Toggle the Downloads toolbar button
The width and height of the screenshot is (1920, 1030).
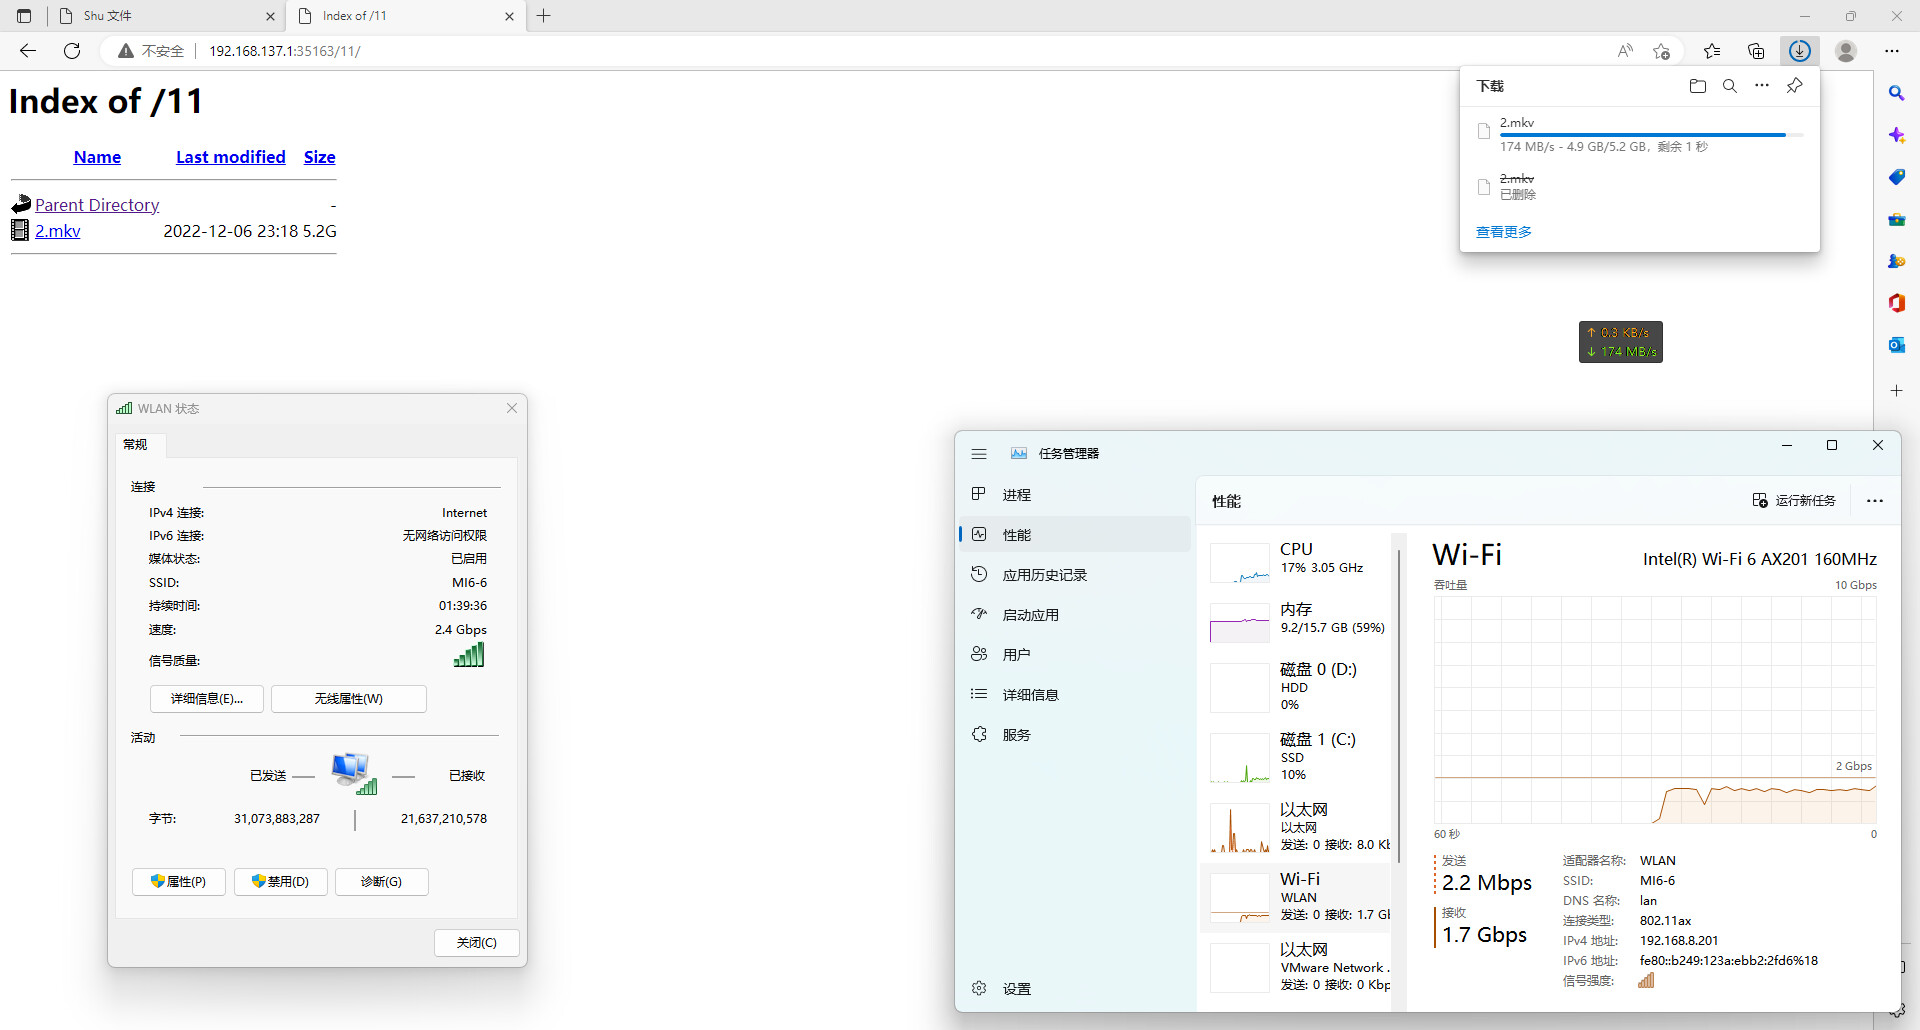click(1800, 51)
